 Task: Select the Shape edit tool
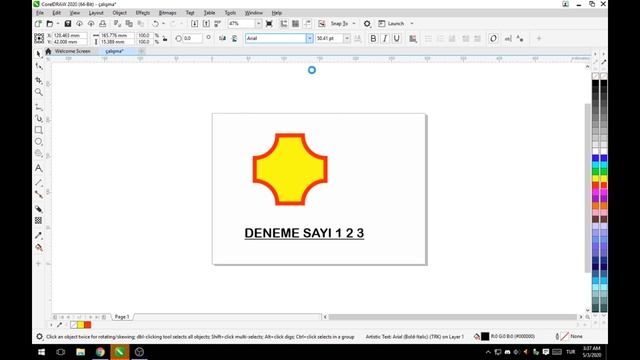(39, 66)
